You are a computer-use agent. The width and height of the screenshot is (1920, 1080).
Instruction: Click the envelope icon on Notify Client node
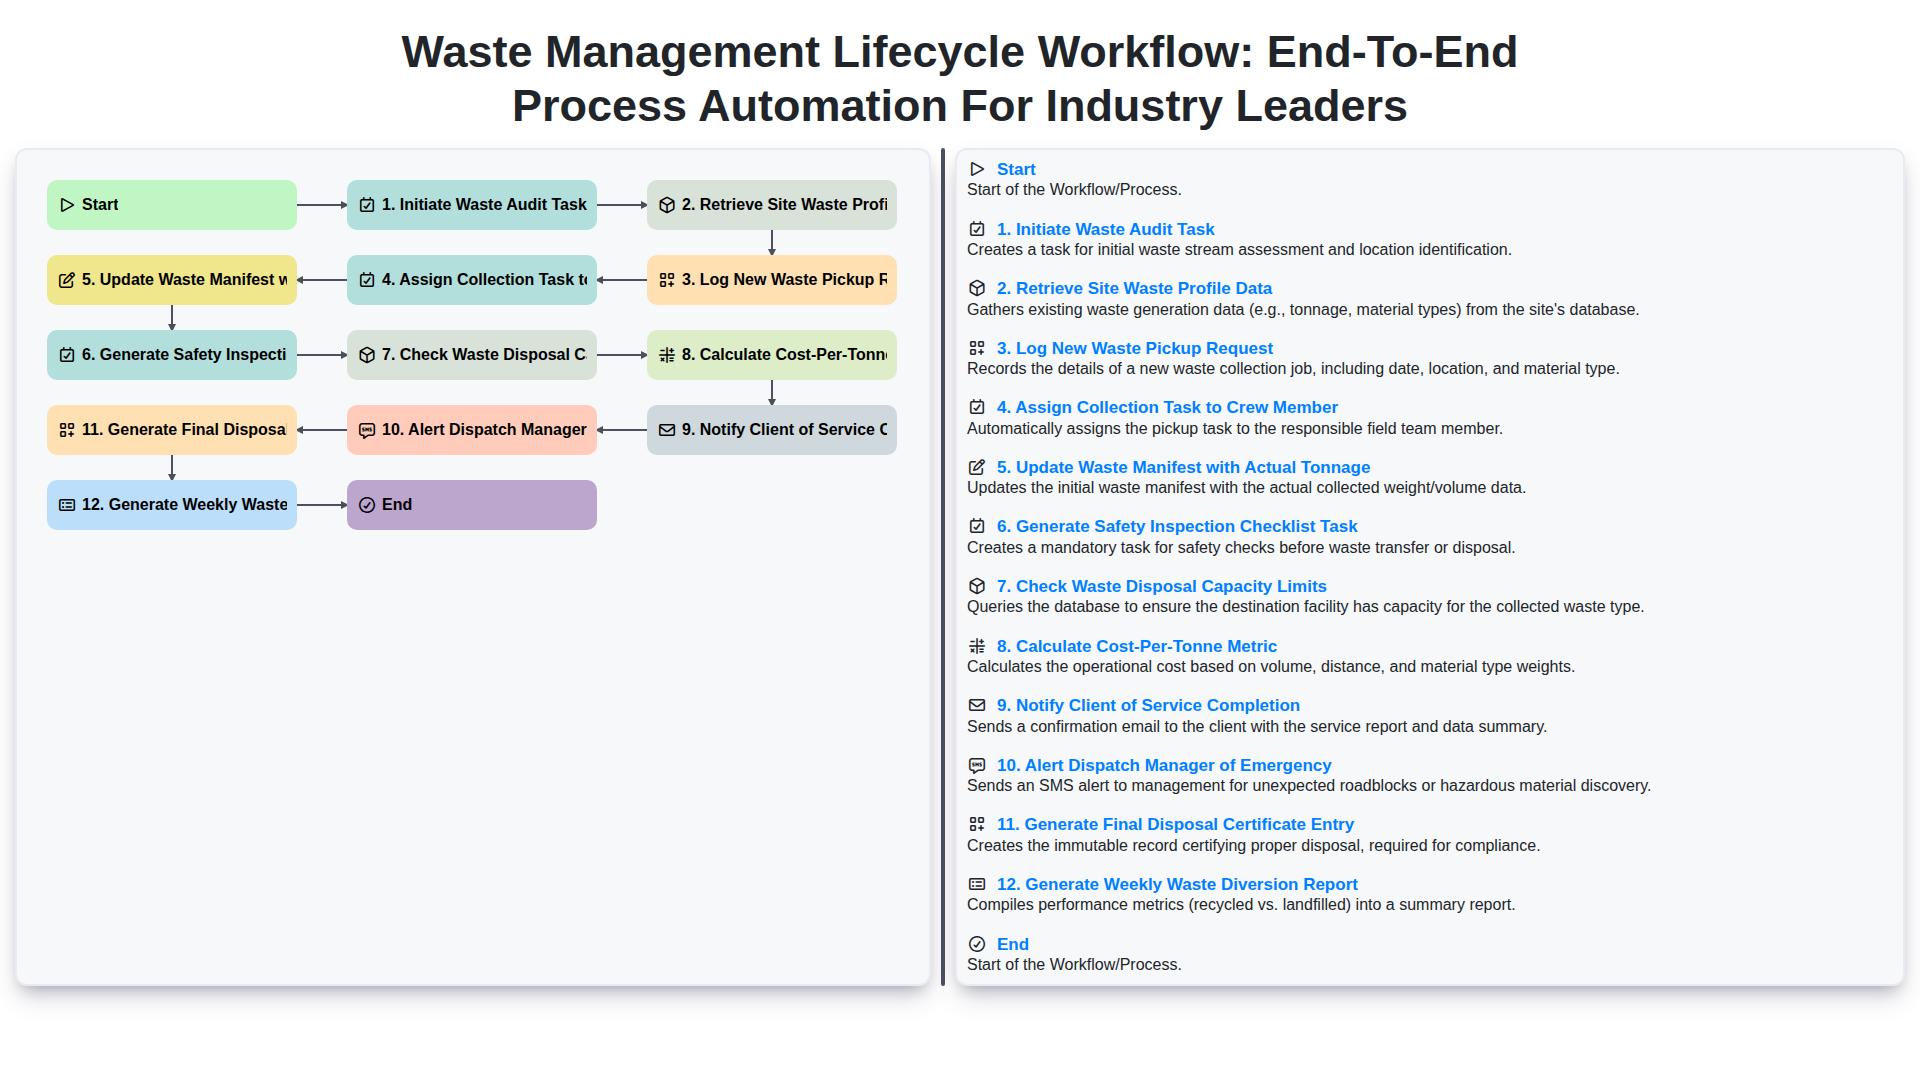[x=667, y=430]
